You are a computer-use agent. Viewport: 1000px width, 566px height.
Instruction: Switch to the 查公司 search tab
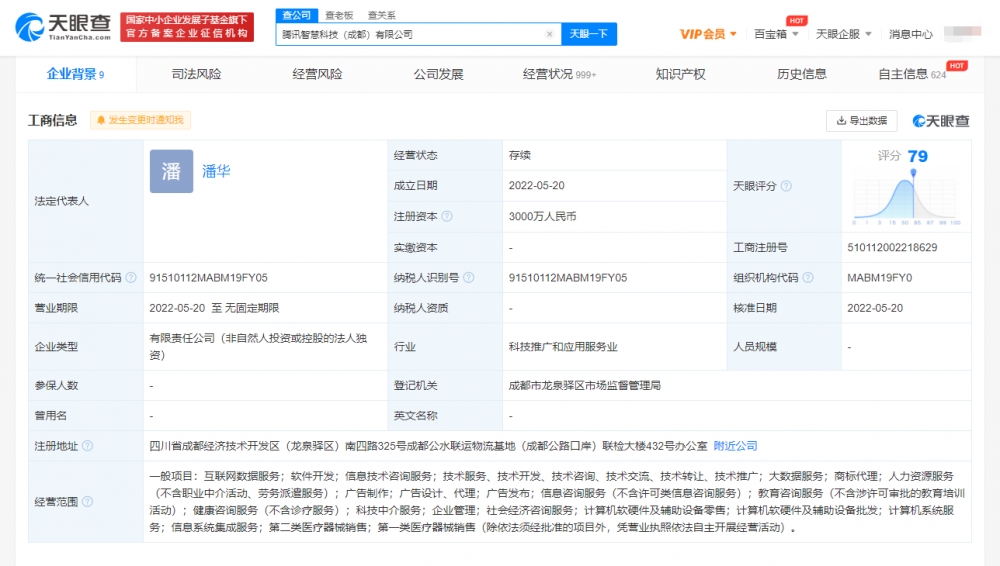297,15
